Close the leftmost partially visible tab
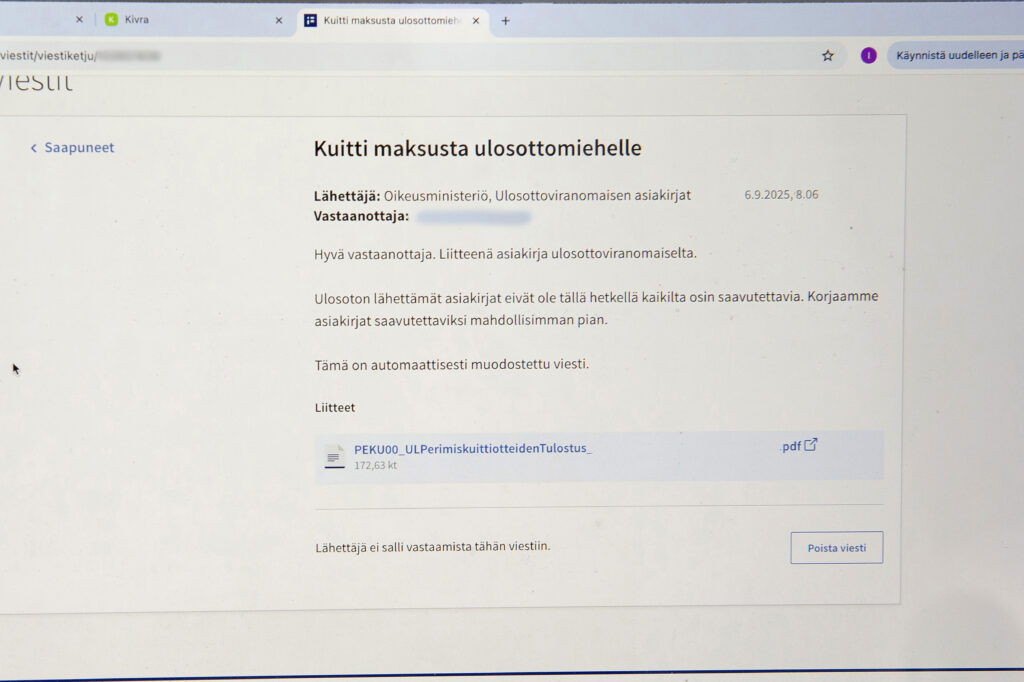Screen dimensions: 1024x682 pos(79,20)
